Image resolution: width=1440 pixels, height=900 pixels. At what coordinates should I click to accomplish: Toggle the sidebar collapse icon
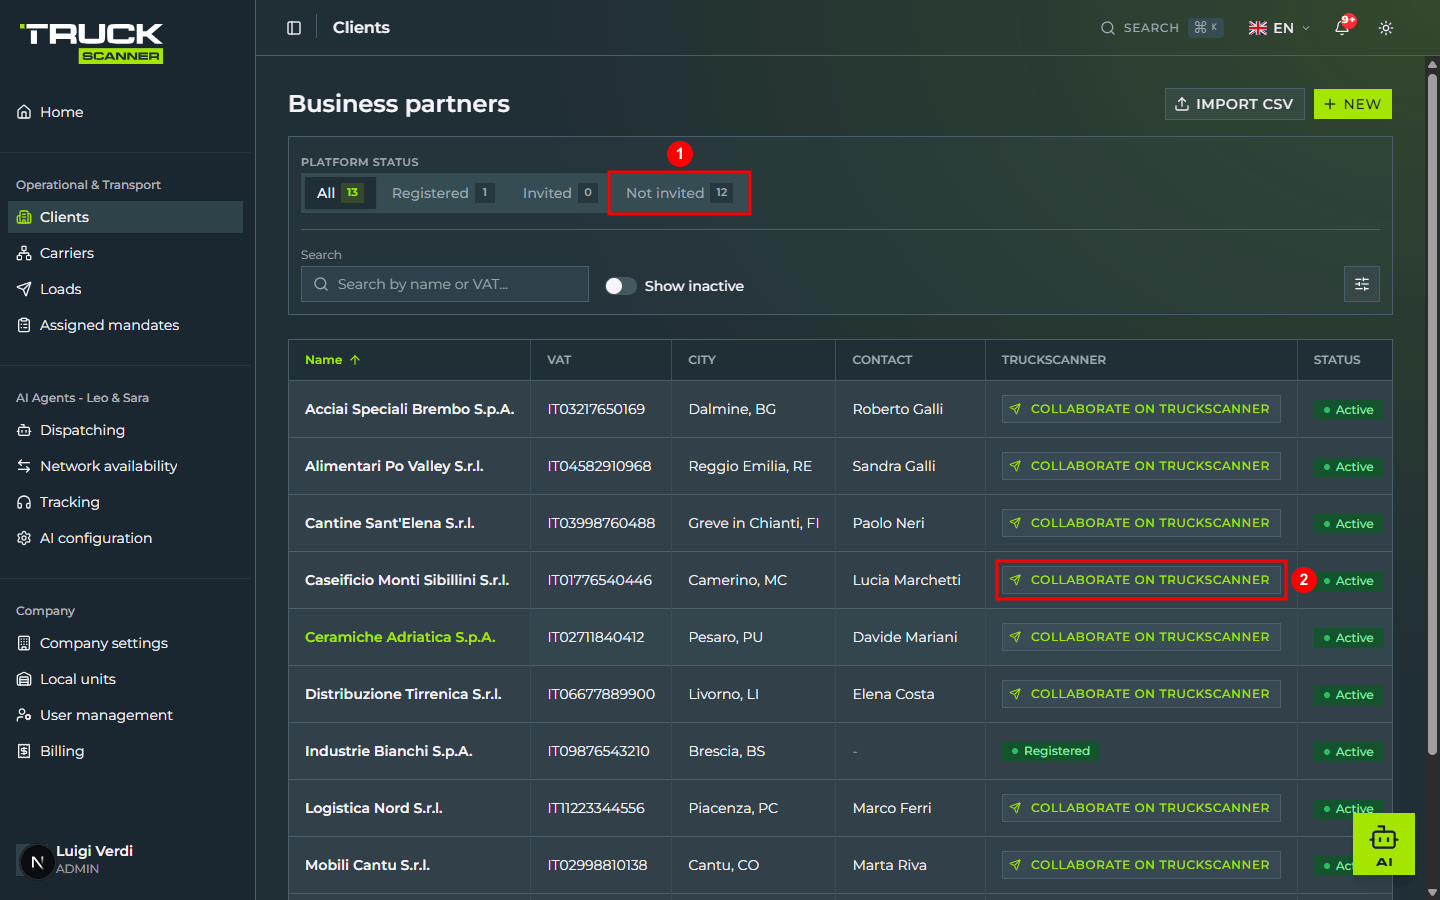pos(294,28)
